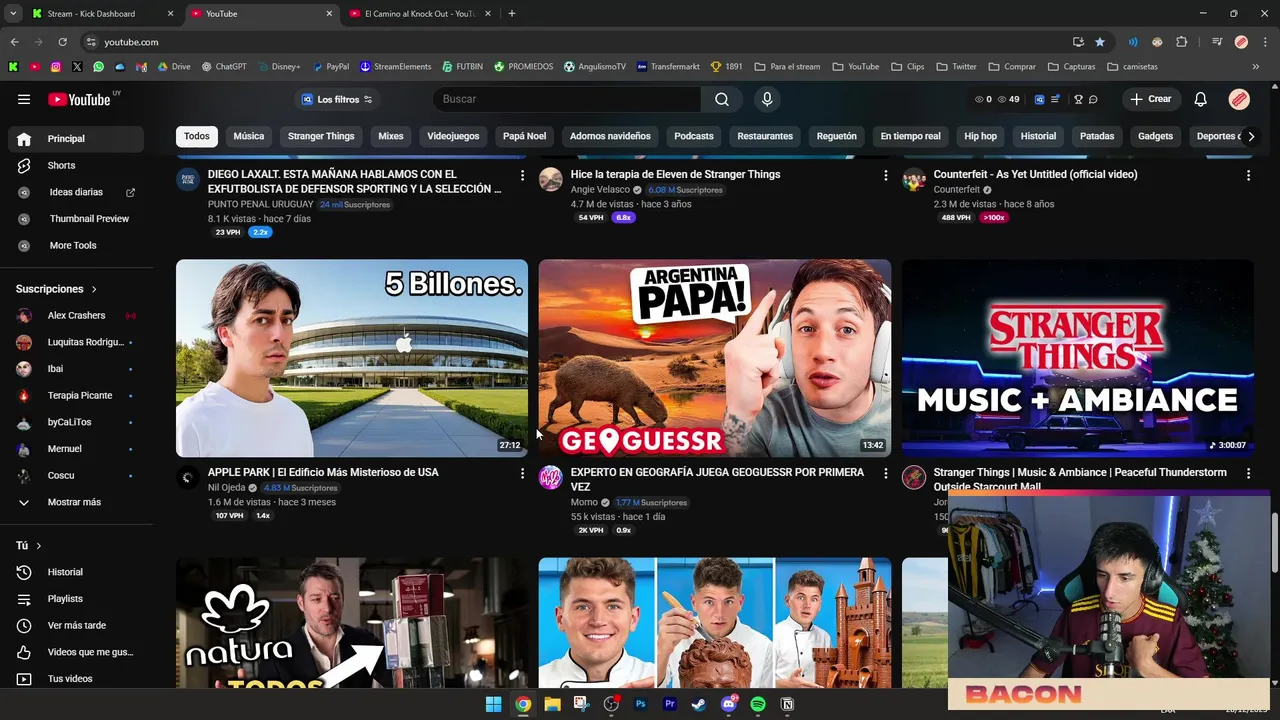
Task: Open options menu for APPLE PARK video
Action: (x=522, y=473)
